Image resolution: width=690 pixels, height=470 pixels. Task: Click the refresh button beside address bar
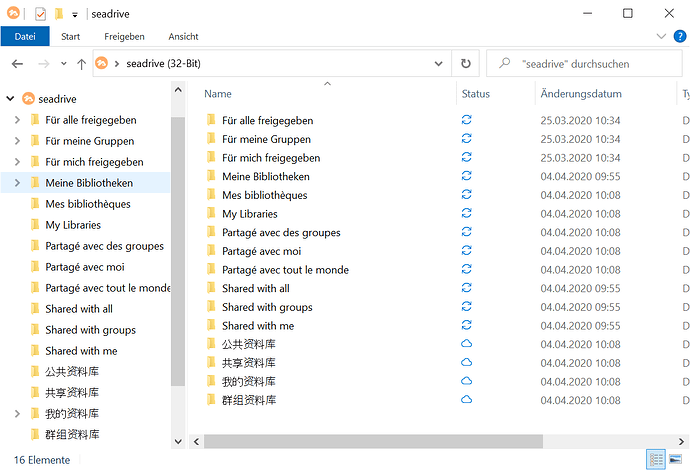pyautogui.click(x=466, y=64)
